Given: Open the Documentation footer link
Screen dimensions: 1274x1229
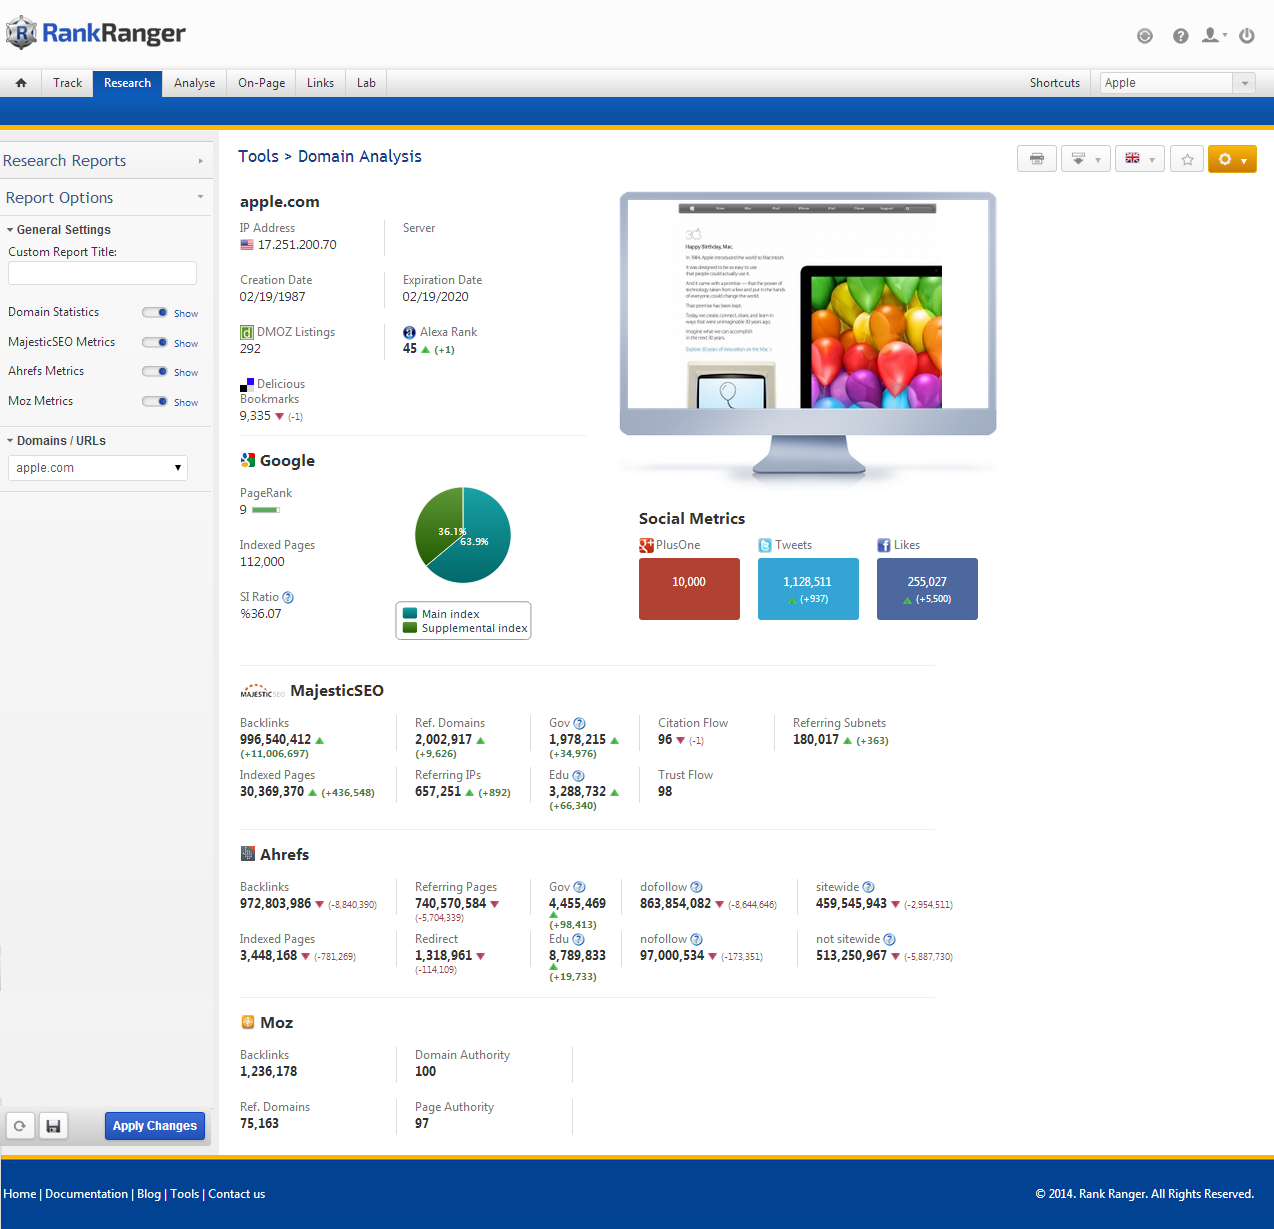Looking at the screenshot, I should click(x=87, y=1194).
